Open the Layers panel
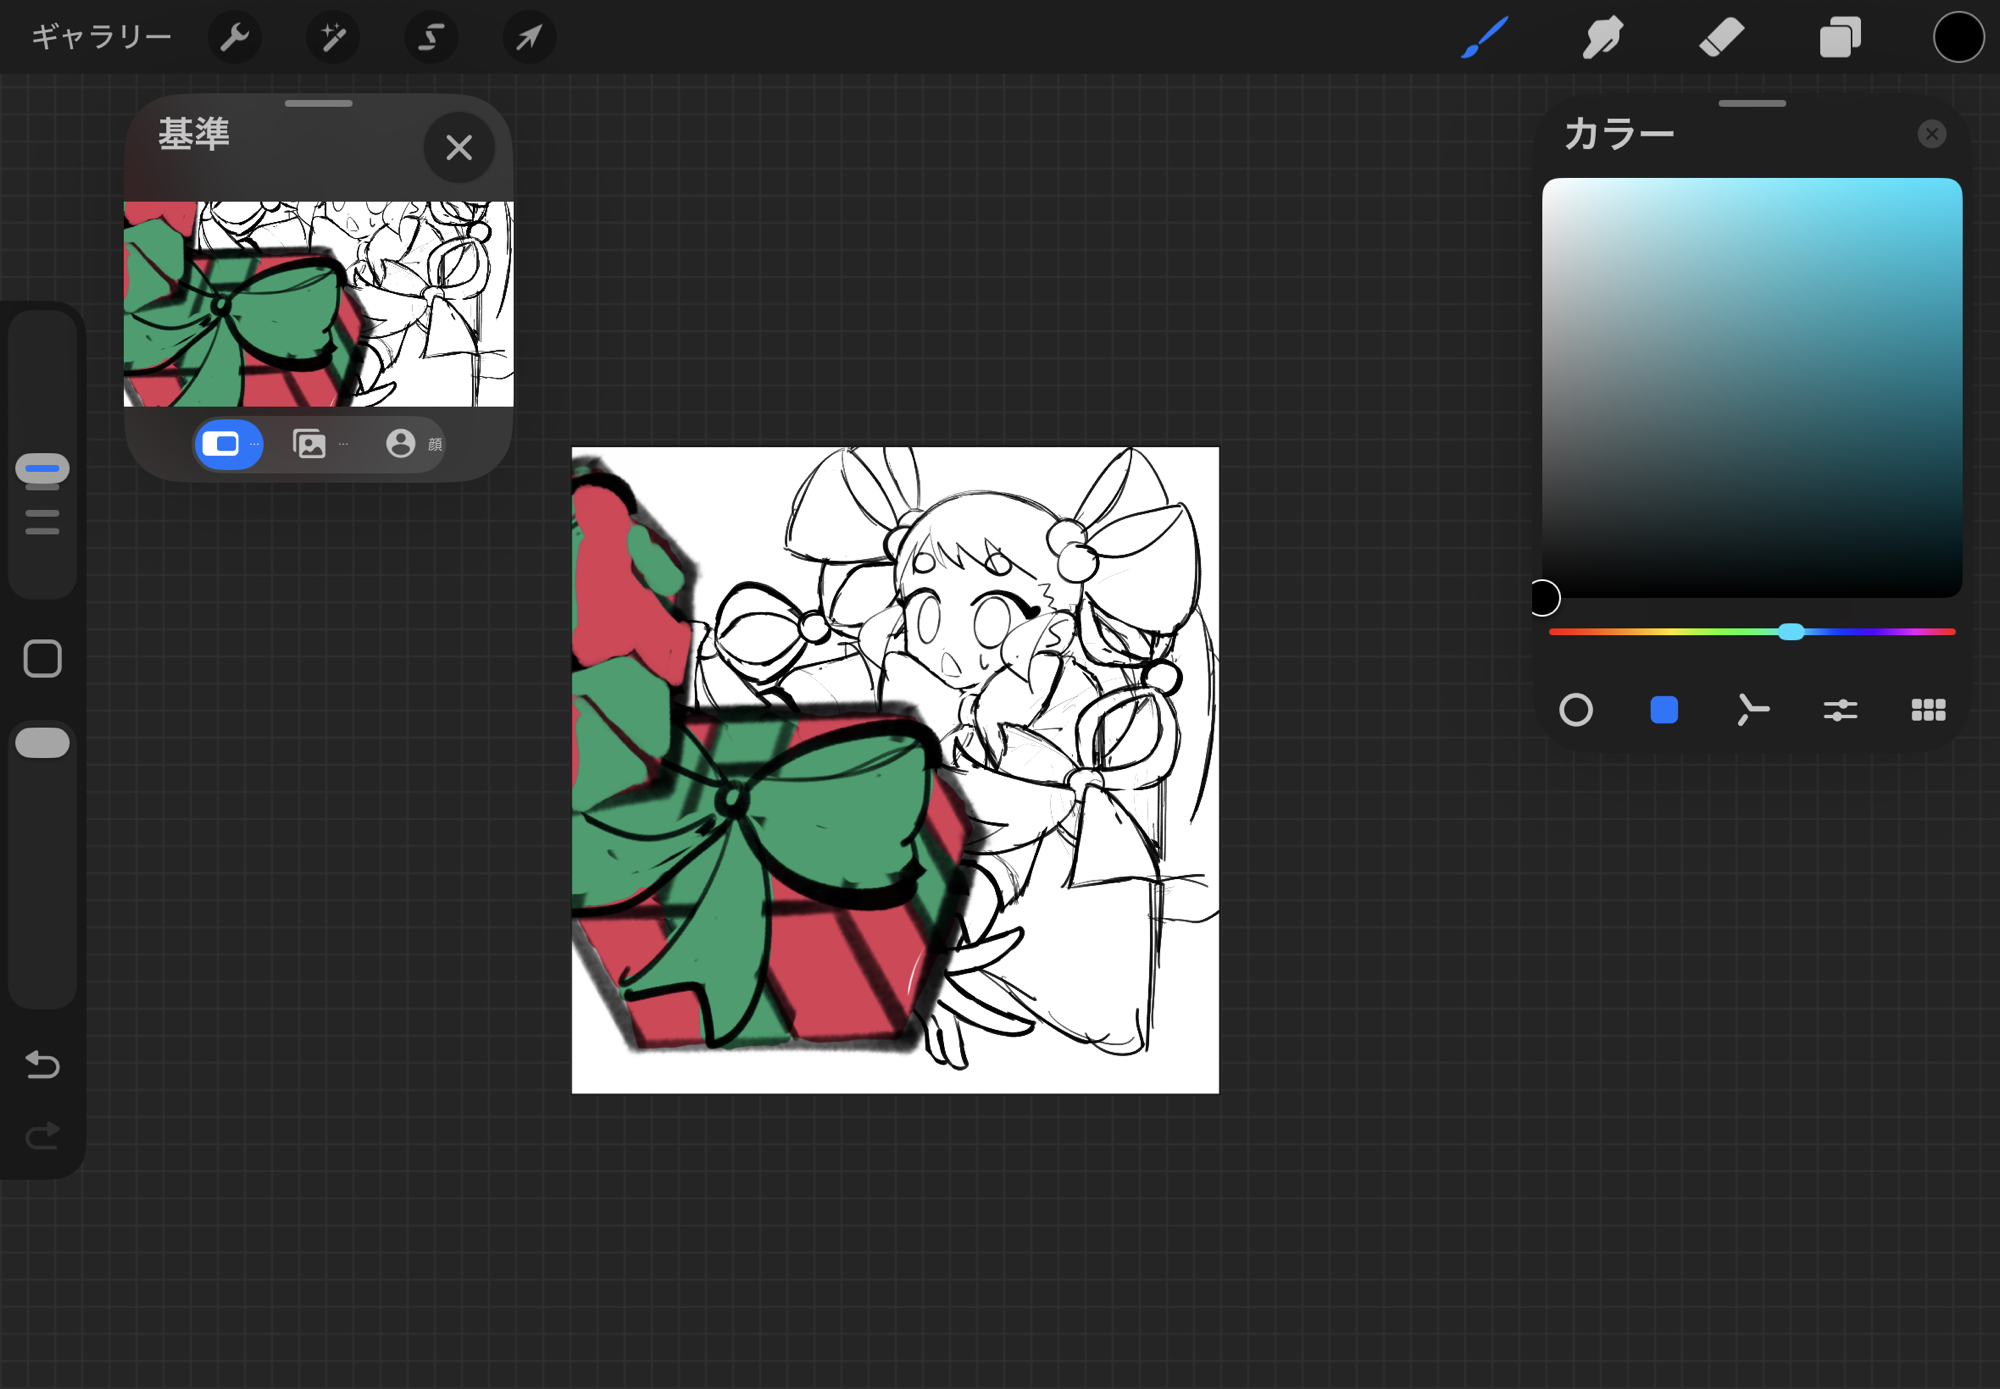 coord(1839,38)
